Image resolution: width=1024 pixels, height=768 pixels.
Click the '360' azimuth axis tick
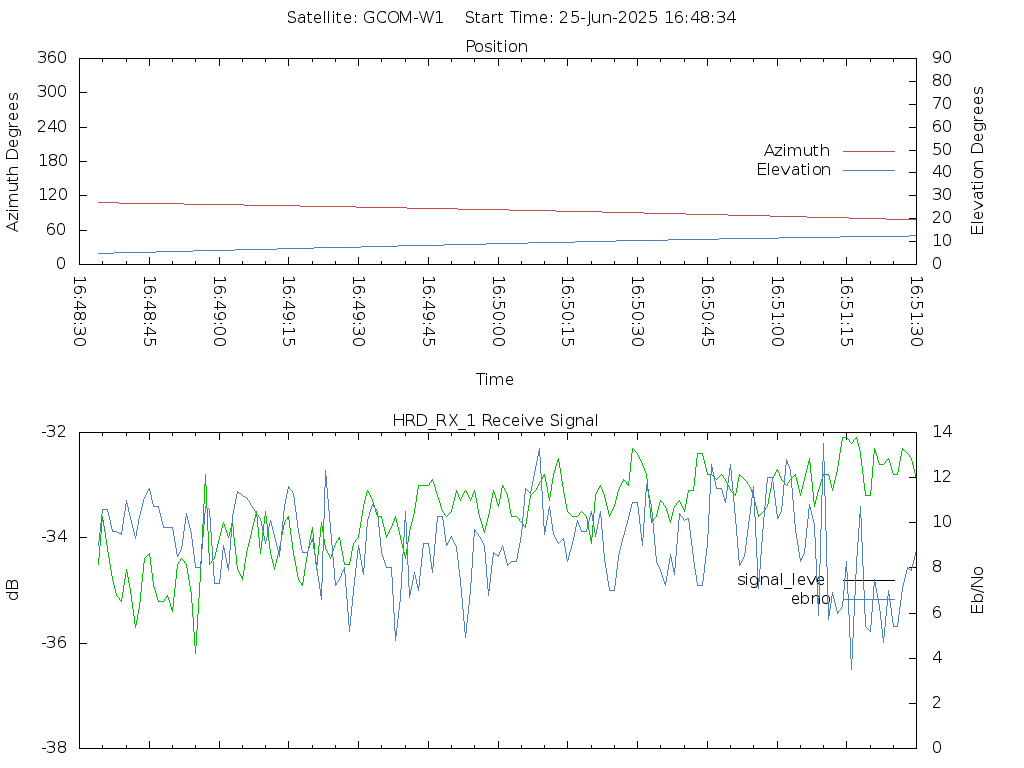(x=52, y=57)
